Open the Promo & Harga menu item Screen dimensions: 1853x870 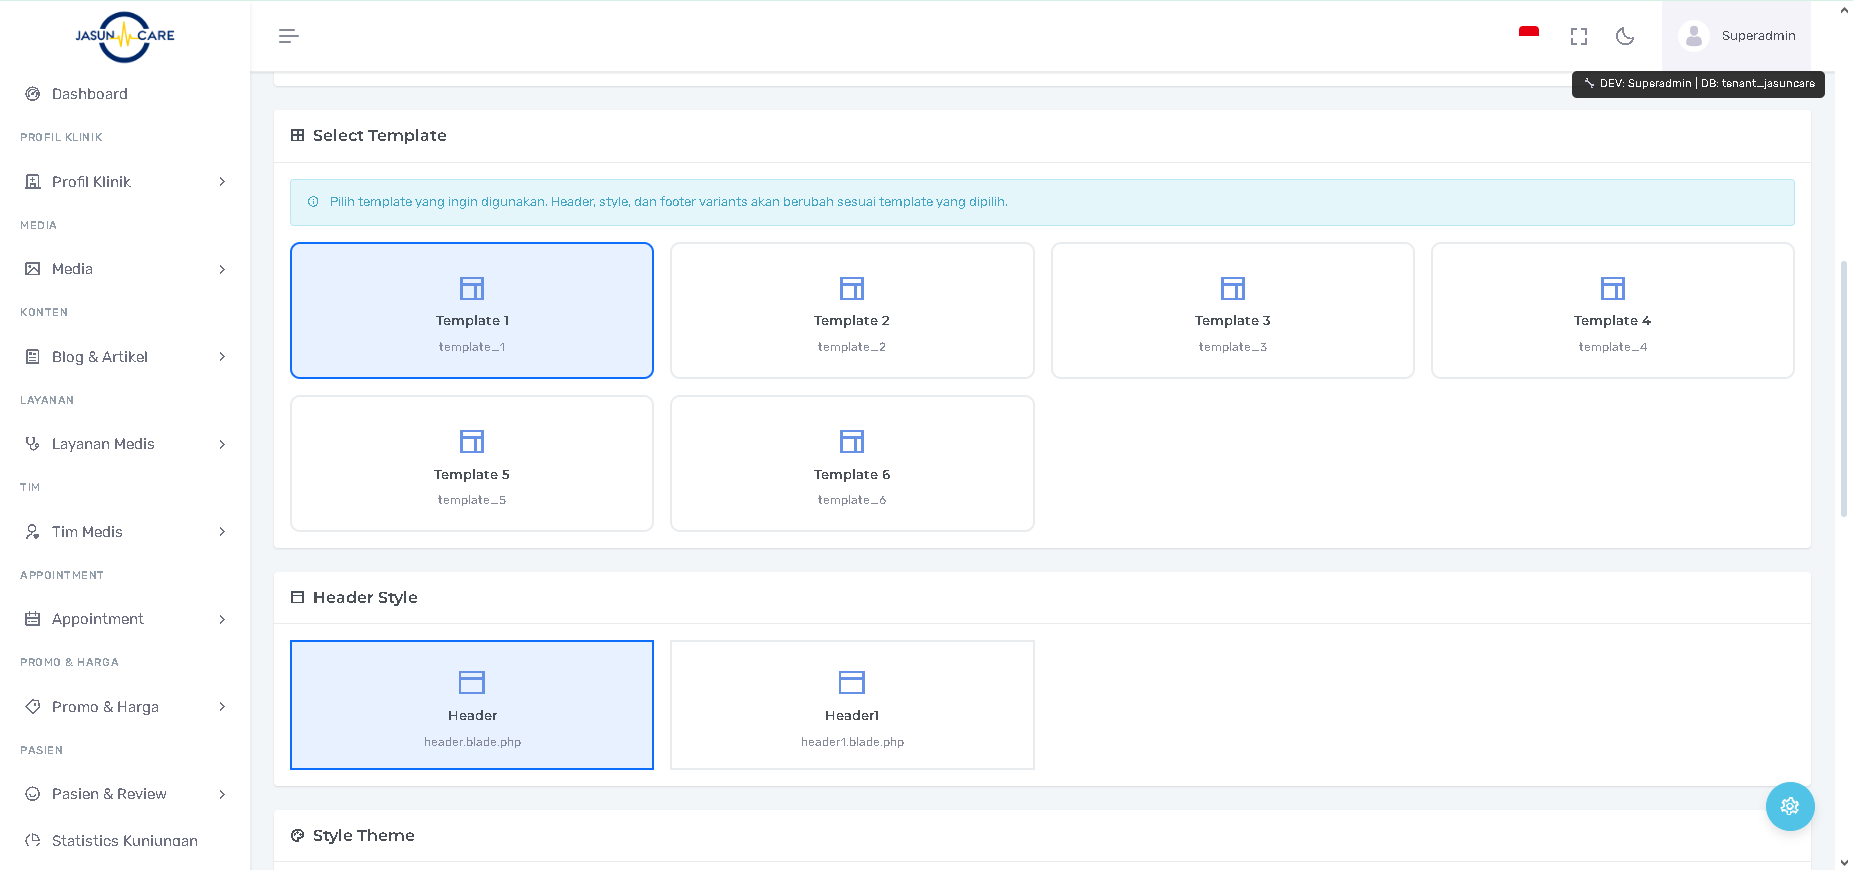tap(105, 707)
